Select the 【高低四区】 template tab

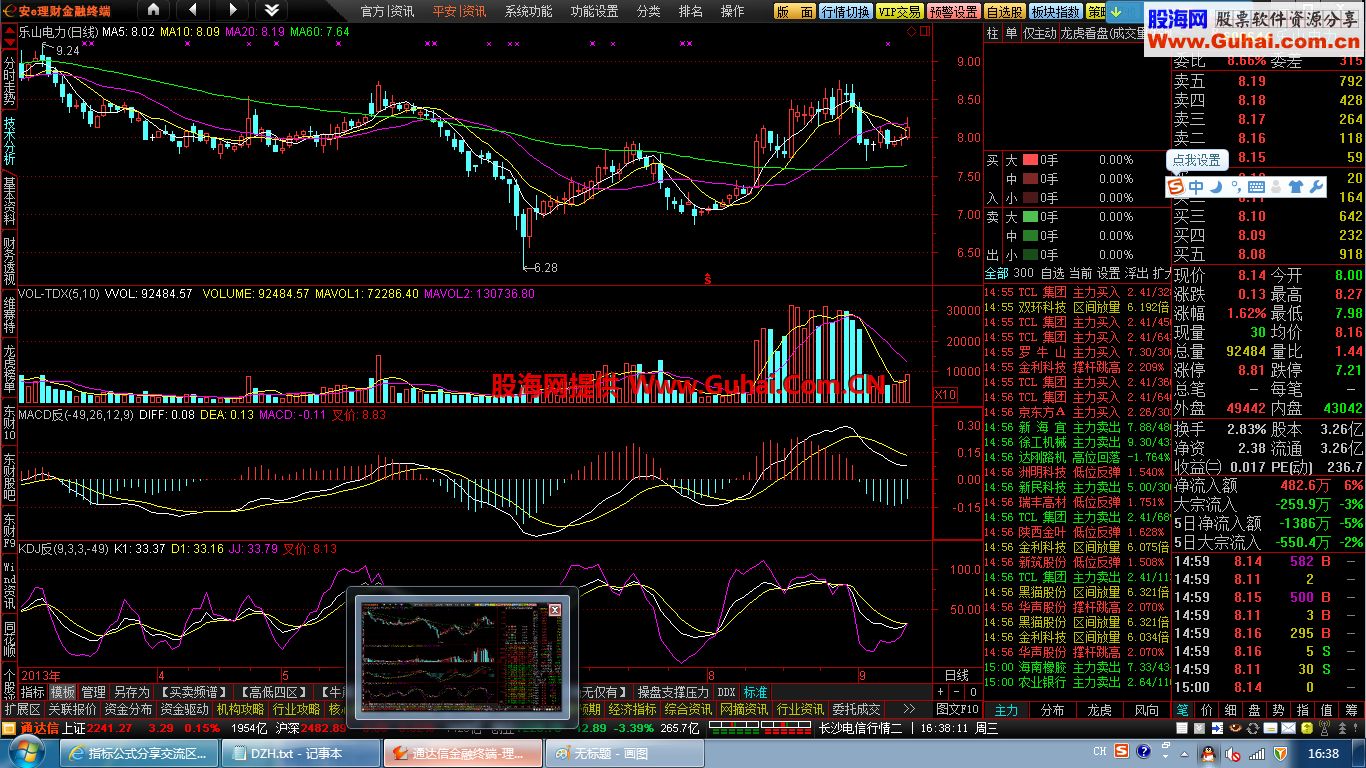point(275,692)
